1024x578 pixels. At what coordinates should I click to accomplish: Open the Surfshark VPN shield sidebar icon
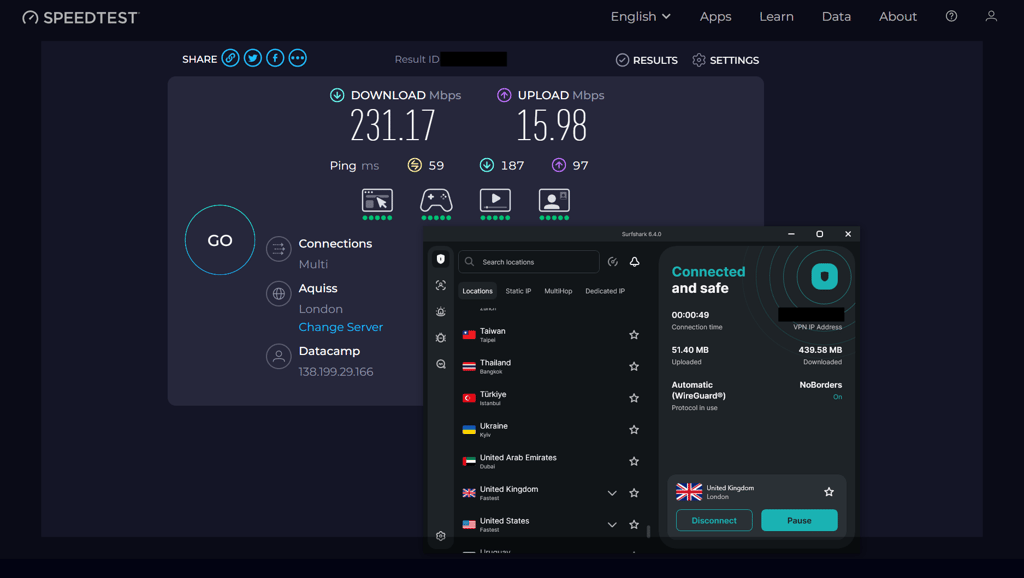[x=441, y=259]
